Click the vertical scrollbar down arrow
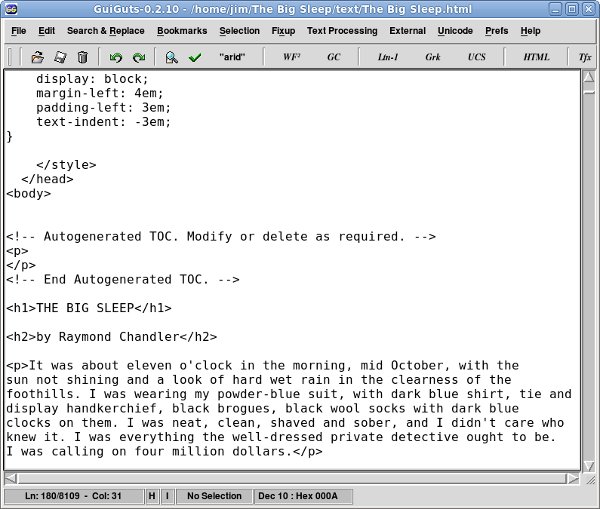Viewport: 600px width, 509px height. click(x=589, y=465)
